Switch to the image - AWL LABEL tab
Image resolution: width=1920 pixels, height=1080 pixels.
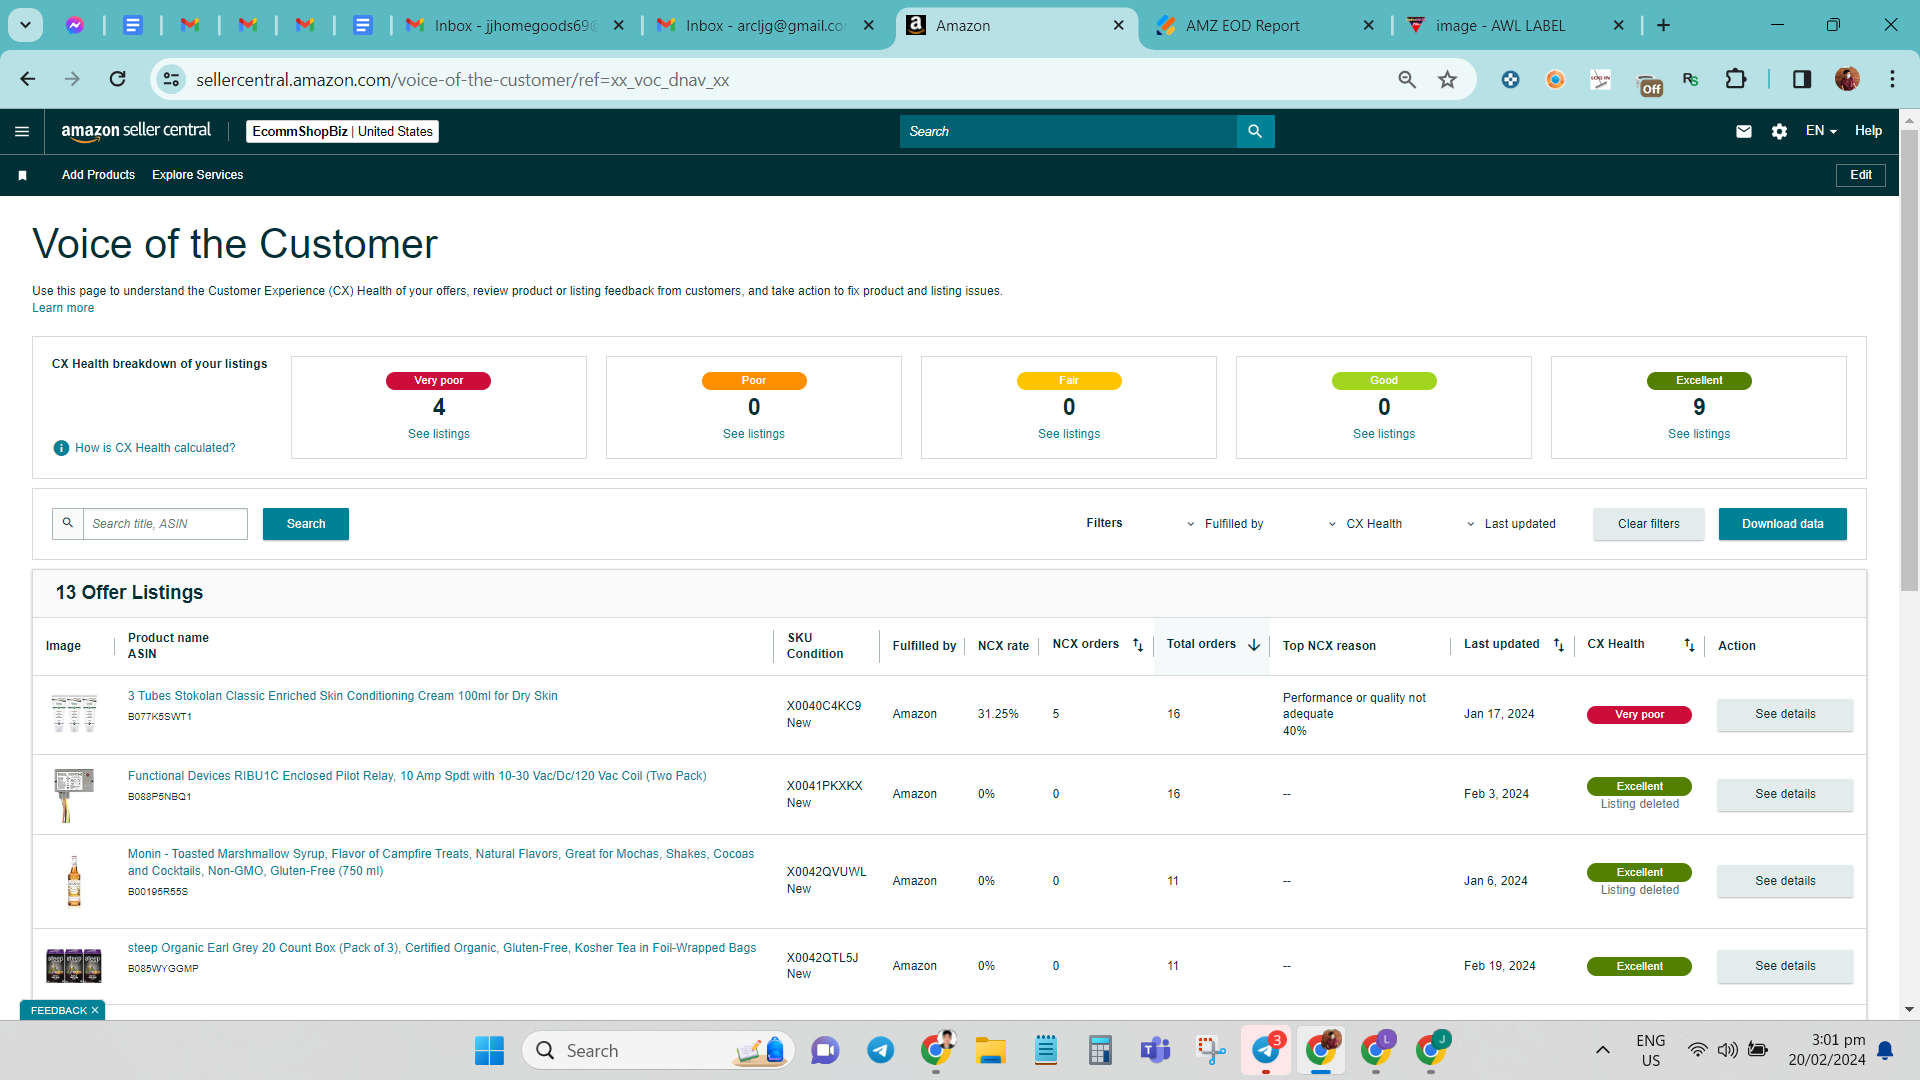click(x=1516, y=26)
